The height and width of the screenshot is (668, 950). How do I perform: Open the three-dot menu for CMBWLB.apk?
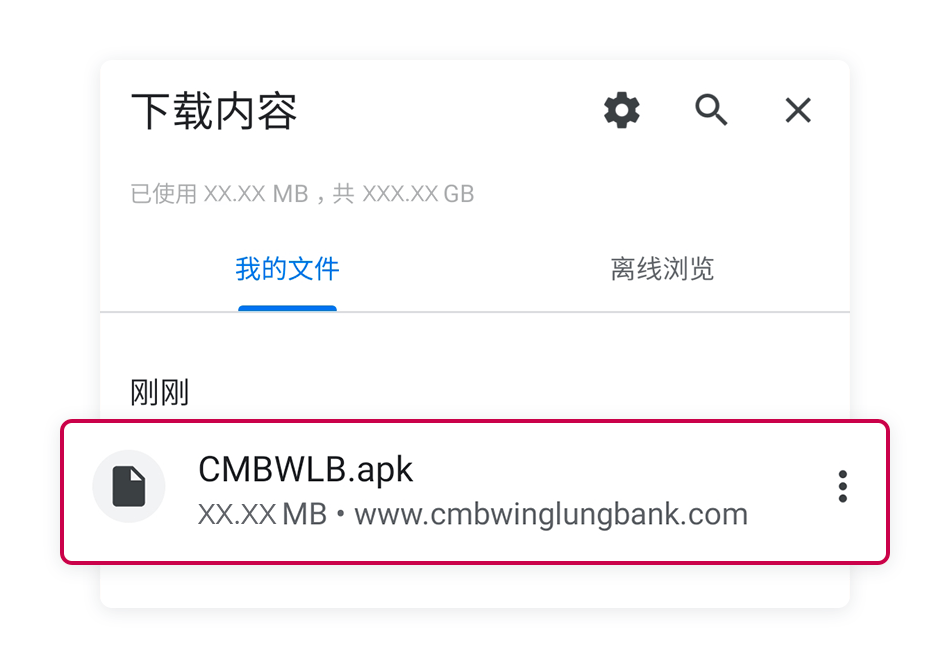tap(842, 486)
